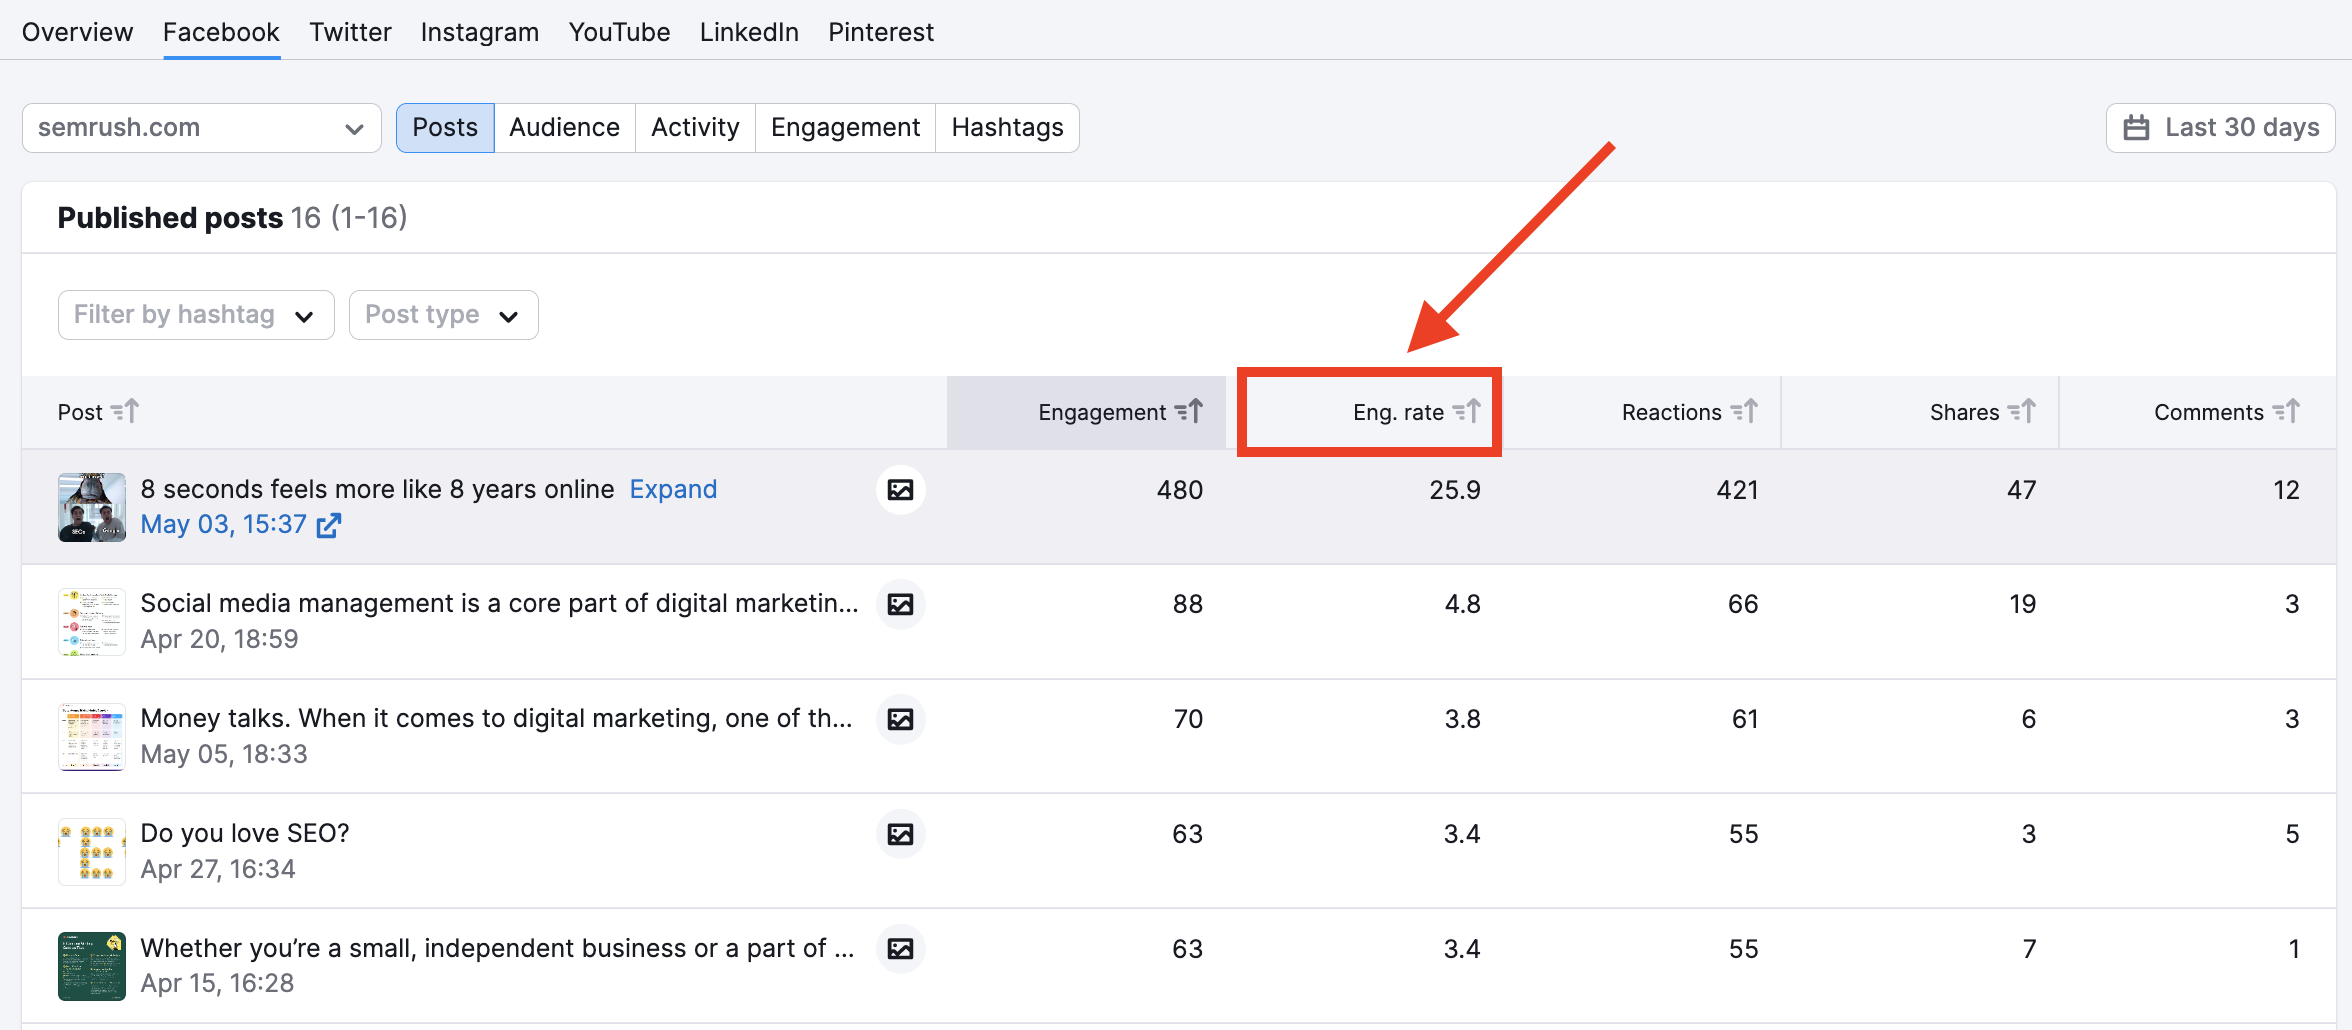2352x1030 pixels.
Task: Click thumbnail of 'Money talks' post
Action: point(92,737)
